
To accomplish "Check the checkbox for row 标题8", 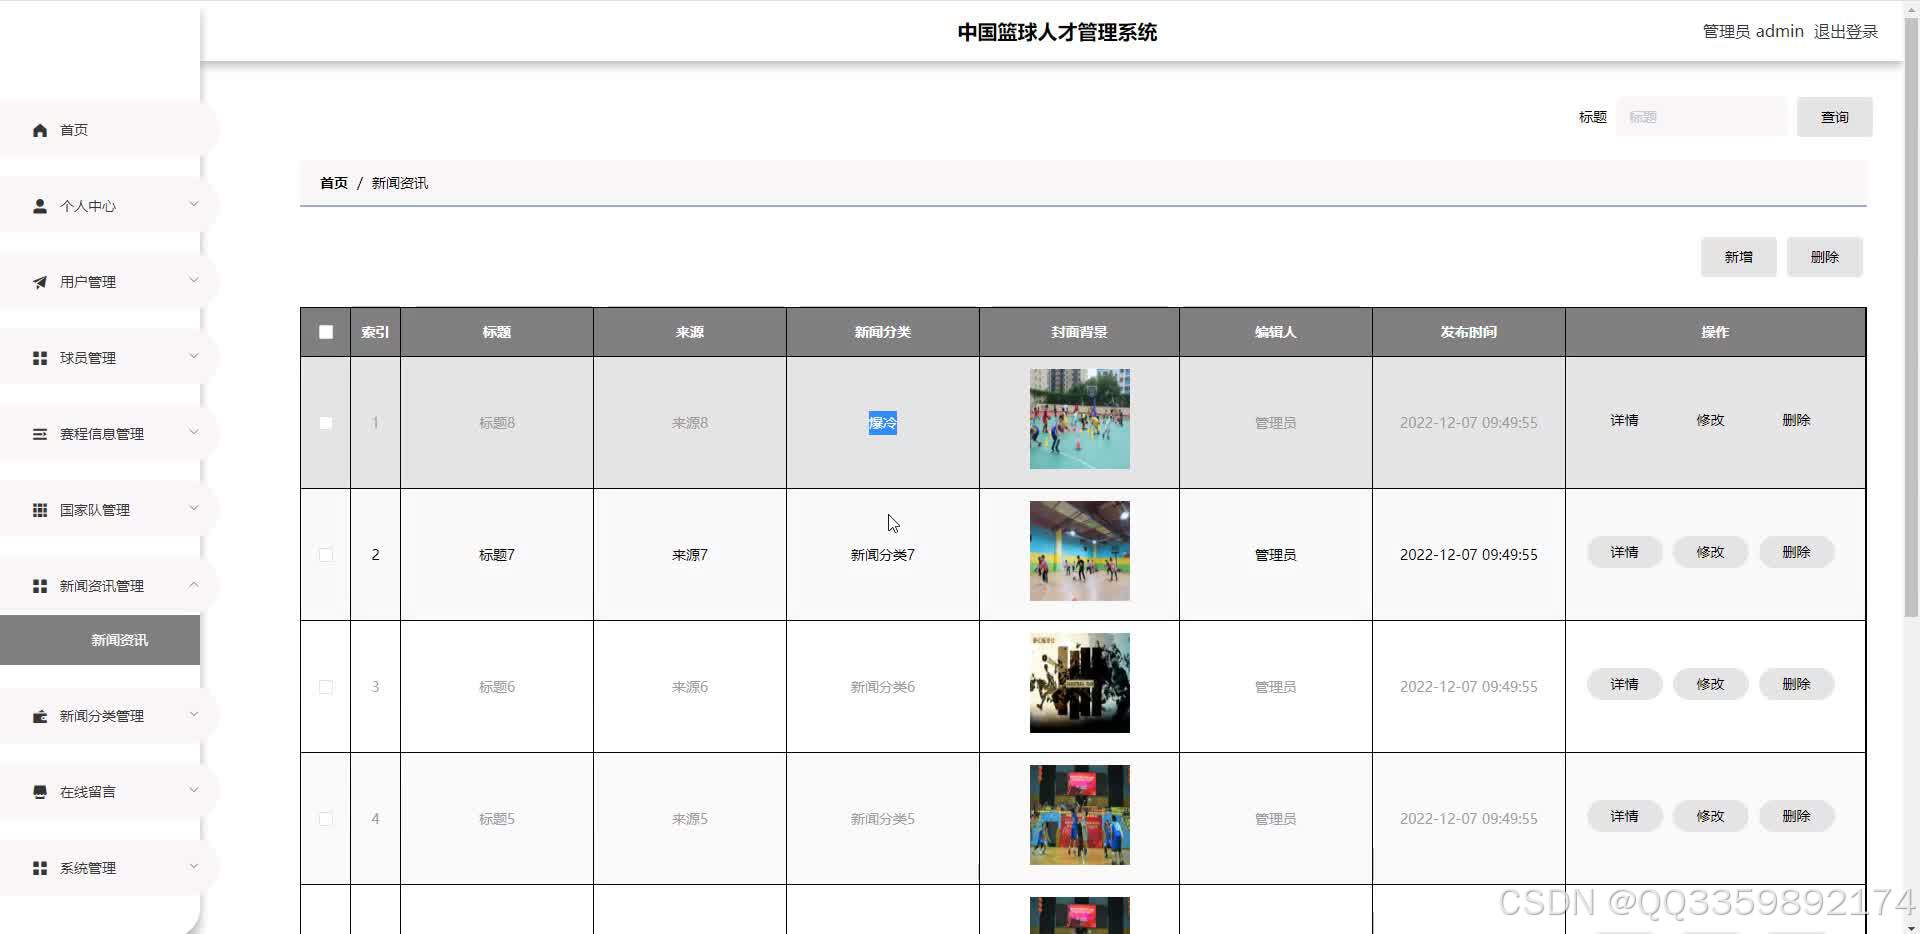I will pos(326,423).
